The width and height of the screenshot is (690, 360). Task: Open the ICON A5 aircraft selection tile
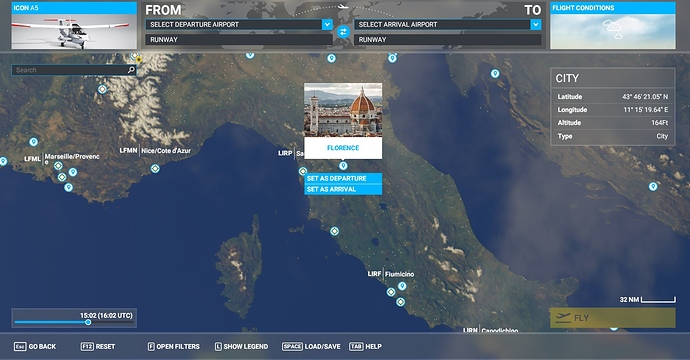point(74,25)
